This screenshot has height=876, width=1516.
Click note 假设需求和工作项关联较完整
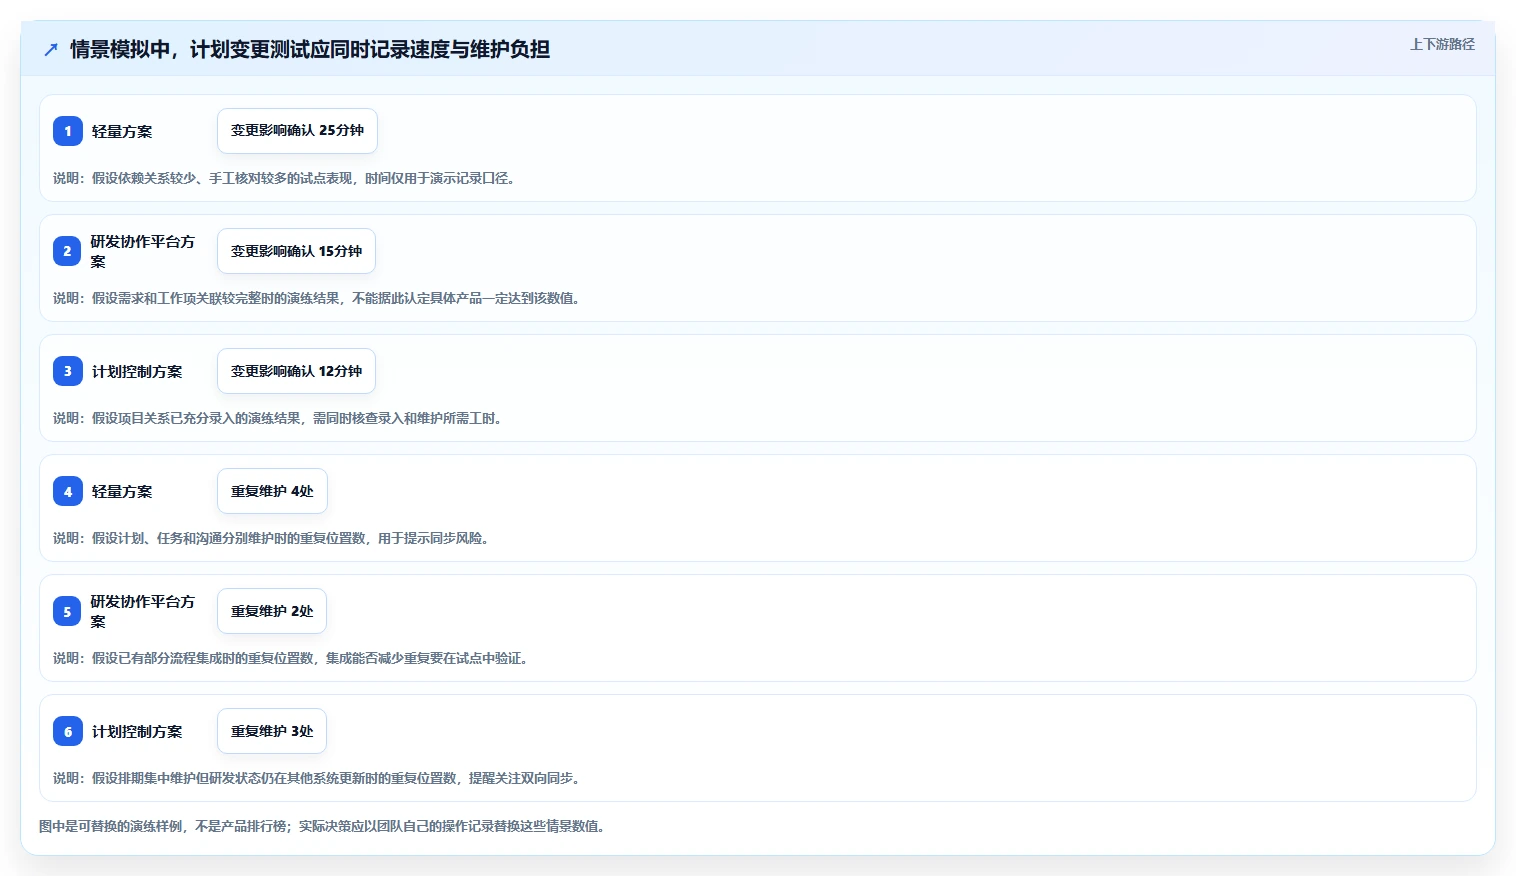tap(318, 298)
